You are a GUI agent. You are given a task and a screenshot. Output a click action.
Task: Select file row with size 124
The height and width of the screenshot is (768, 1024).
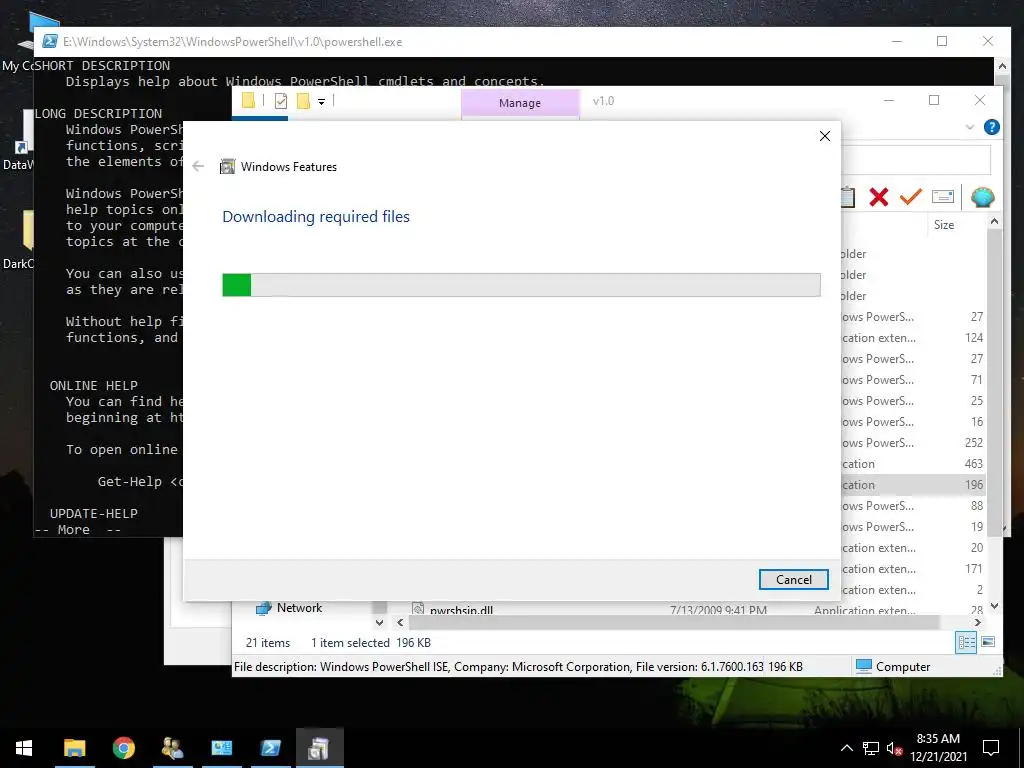(912, 338)
